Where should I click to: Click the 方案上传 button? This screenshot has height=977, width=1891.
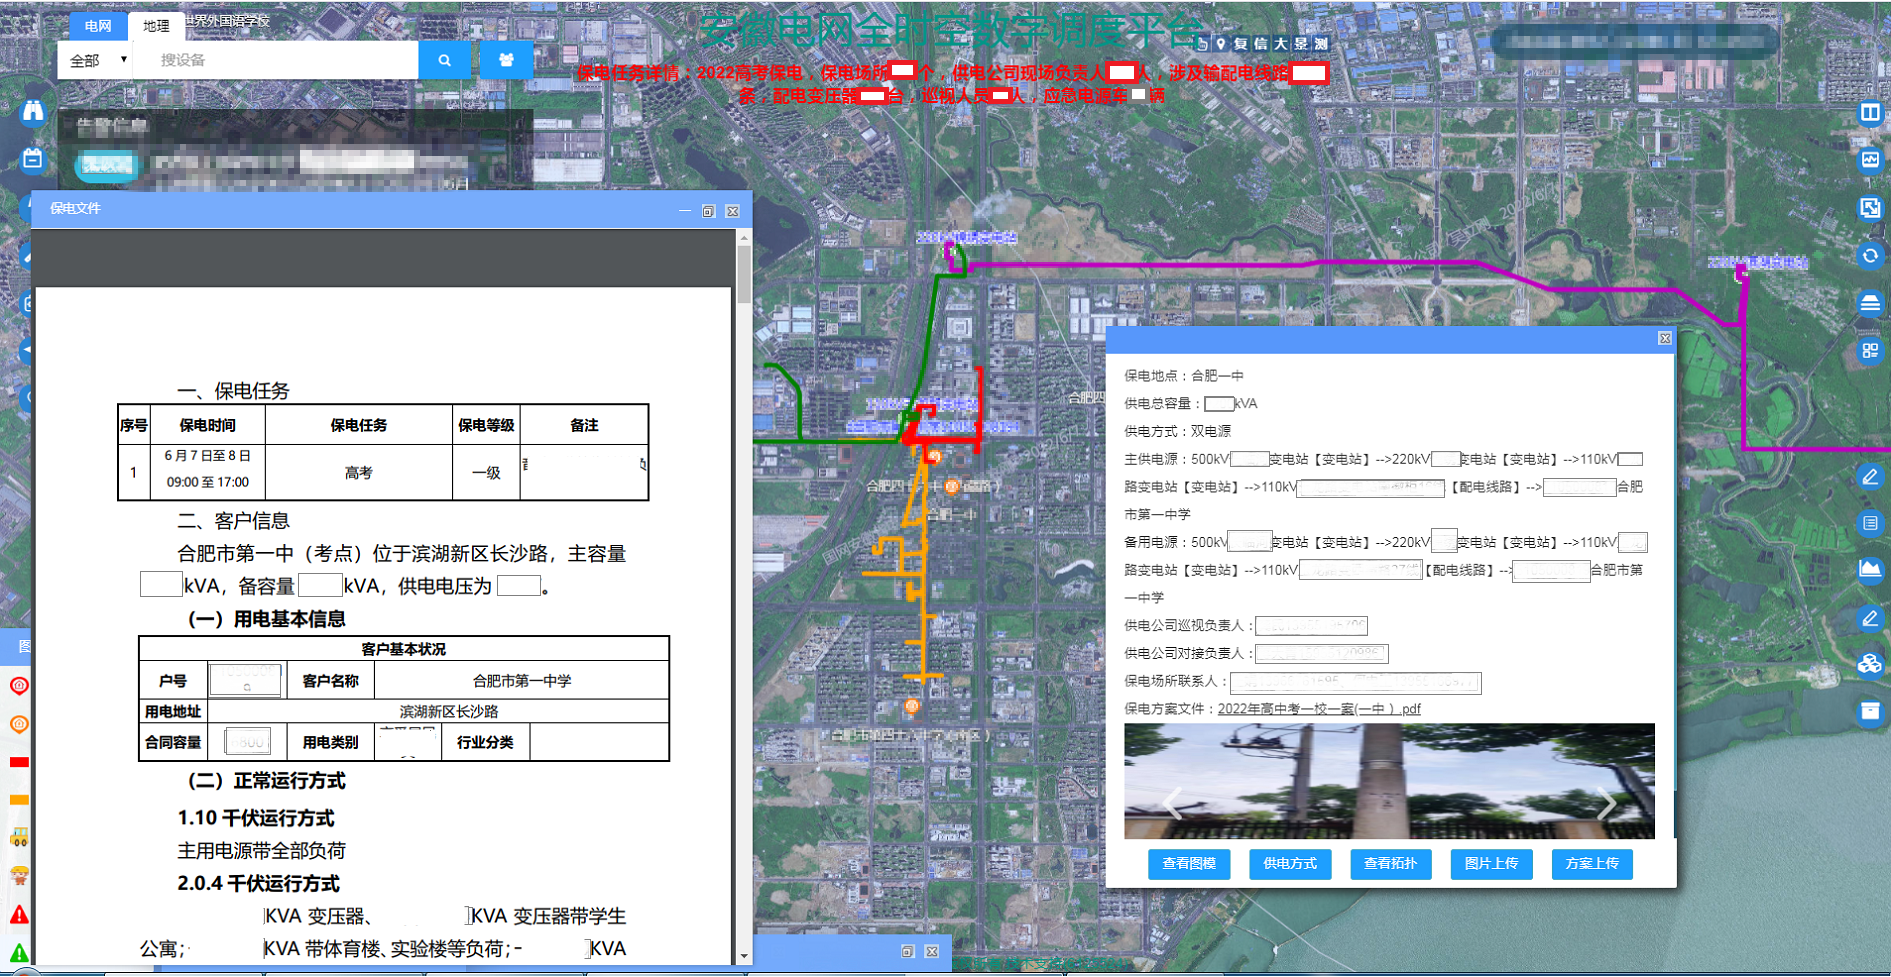[1591, 864]
